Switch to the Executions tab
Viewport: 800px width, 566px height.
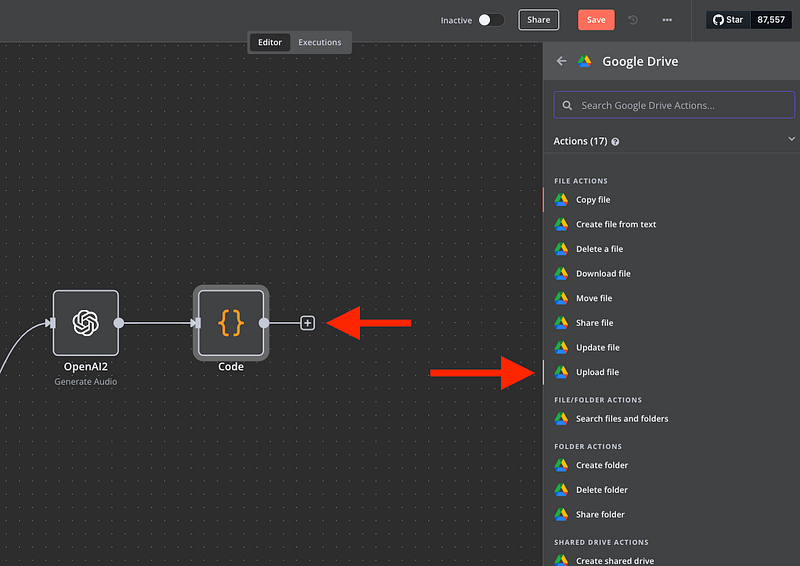pos(320,42)
